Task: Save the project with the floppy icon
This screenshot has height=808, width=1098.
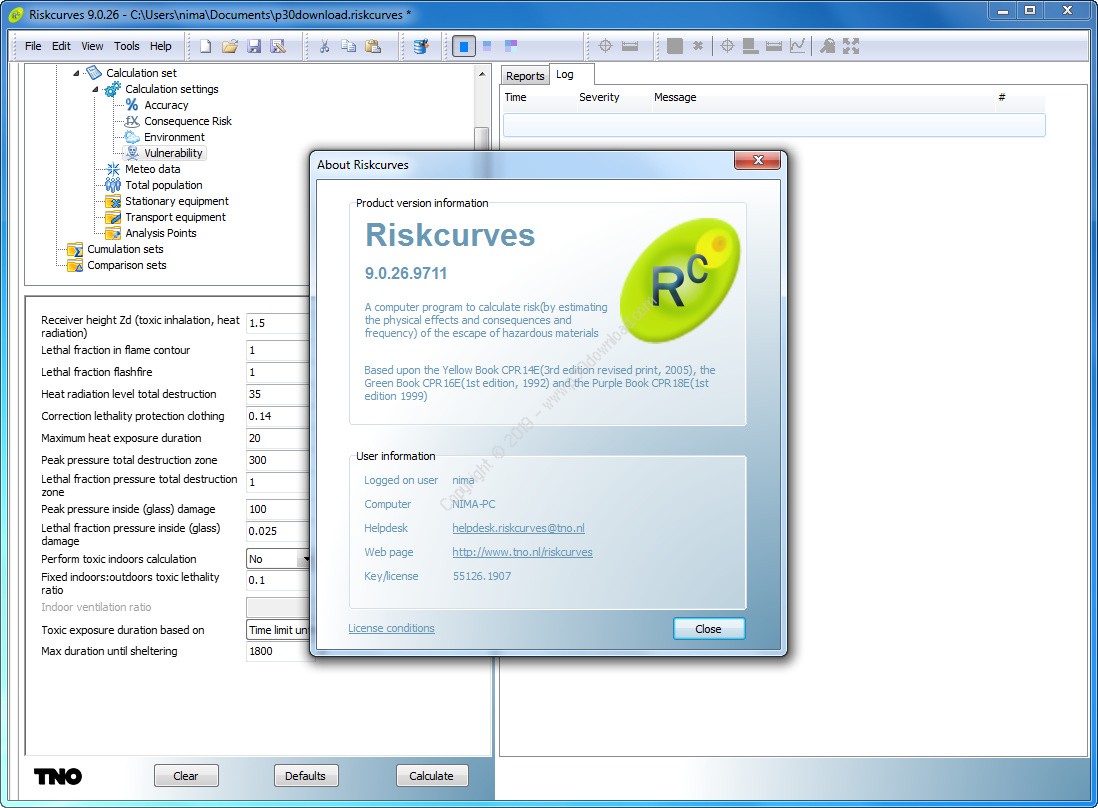Action: click(253, 46)
